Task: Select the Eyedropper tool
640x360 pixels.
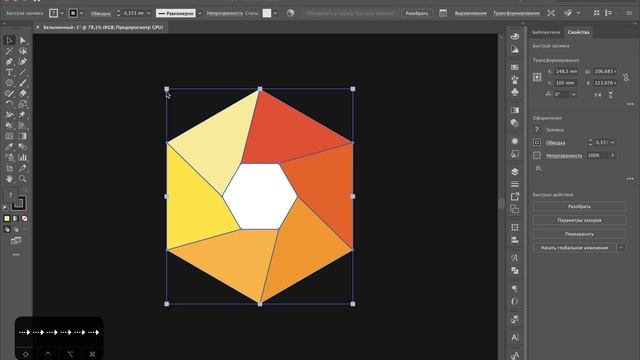Action: tap(9, 147)
